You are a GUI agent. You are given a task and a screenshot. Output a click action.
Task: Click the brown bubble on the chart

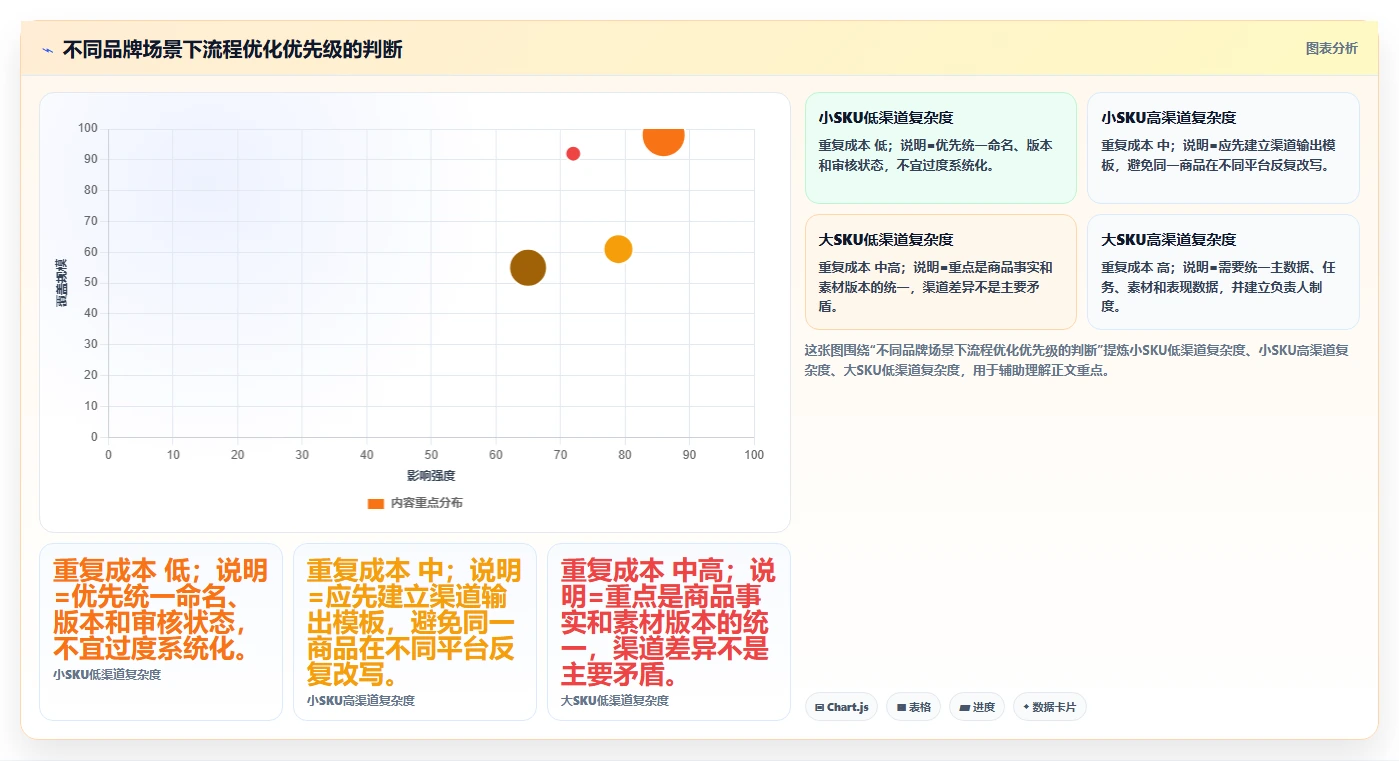point(528,267)
